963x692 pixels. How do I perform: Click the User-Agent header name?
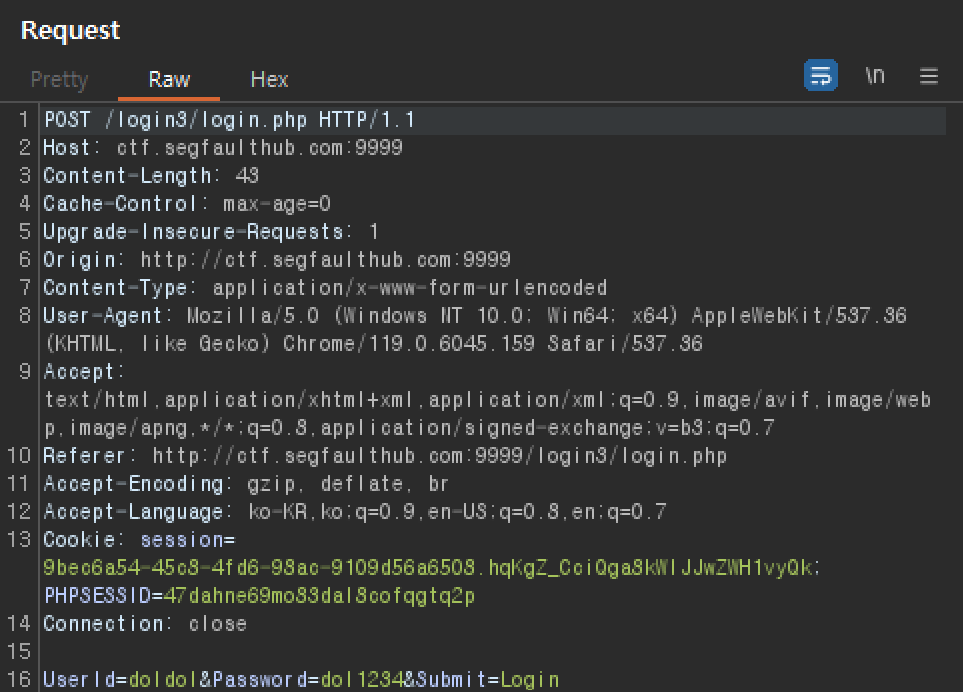[102, 316]
